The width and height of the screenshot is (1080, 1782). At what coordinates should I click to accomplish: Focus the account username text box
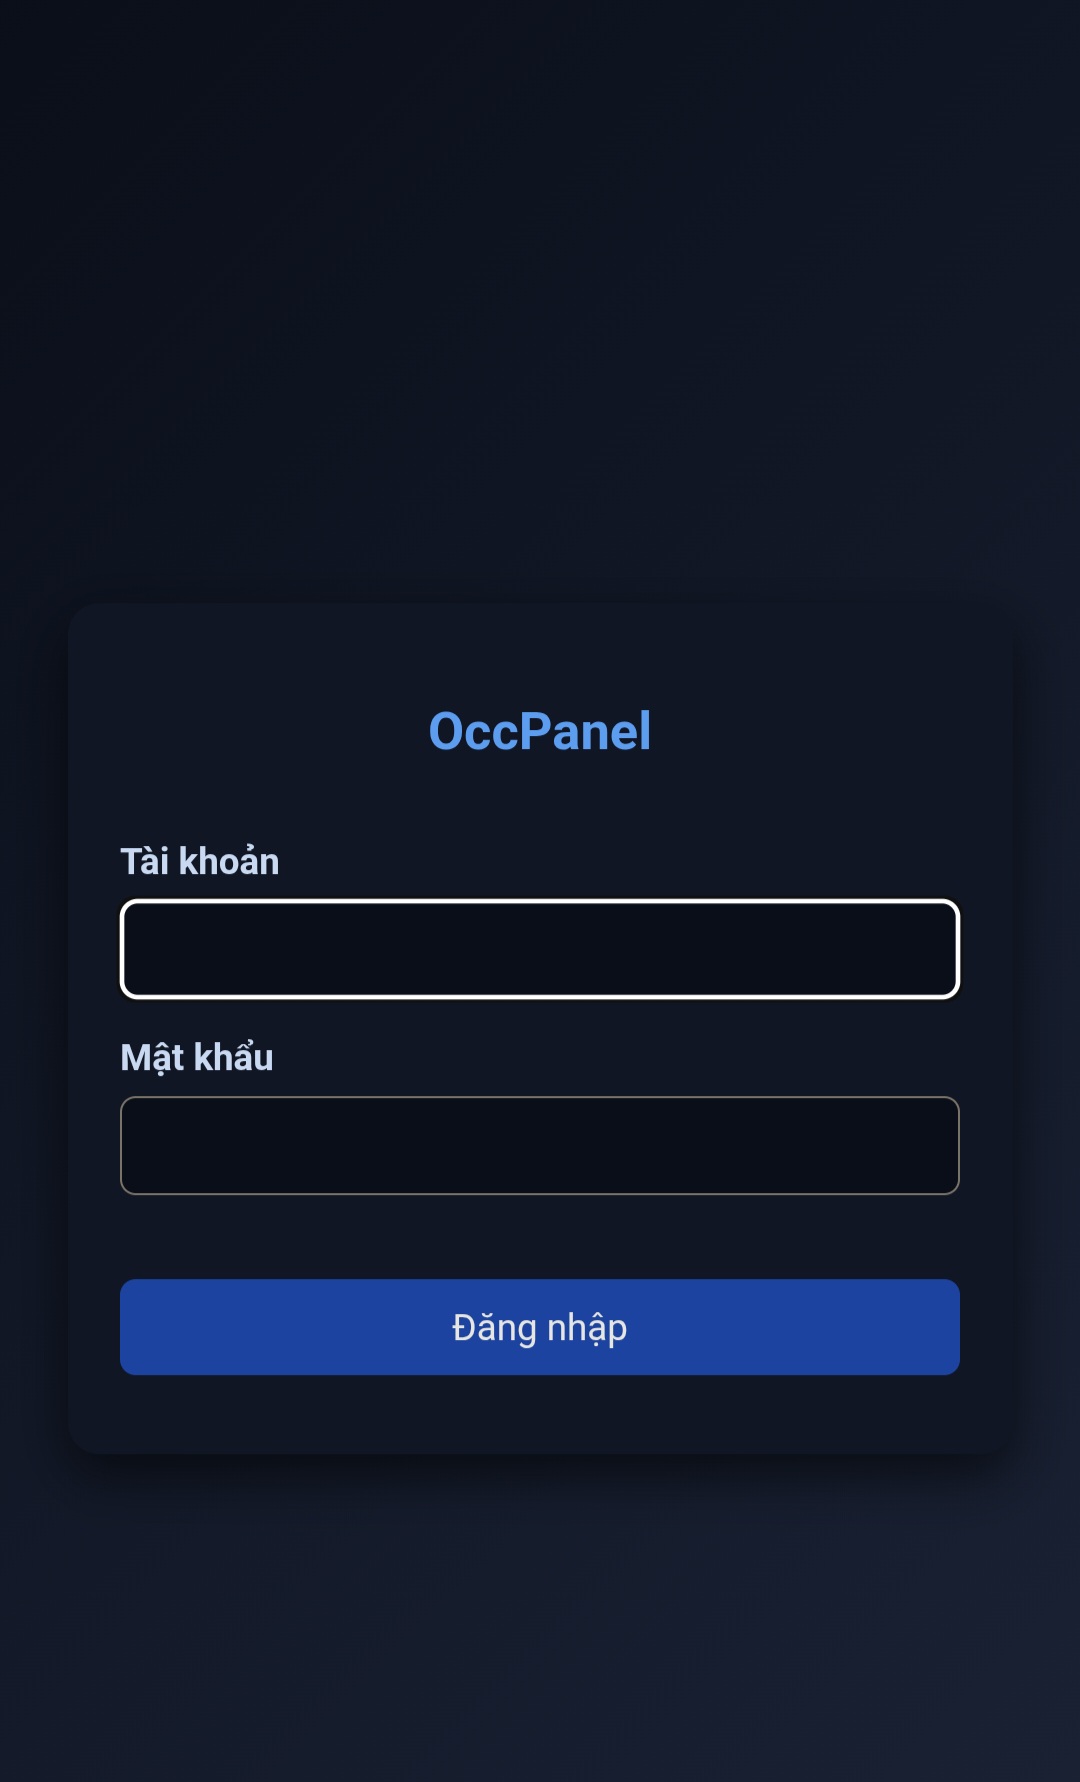point(540,949)
